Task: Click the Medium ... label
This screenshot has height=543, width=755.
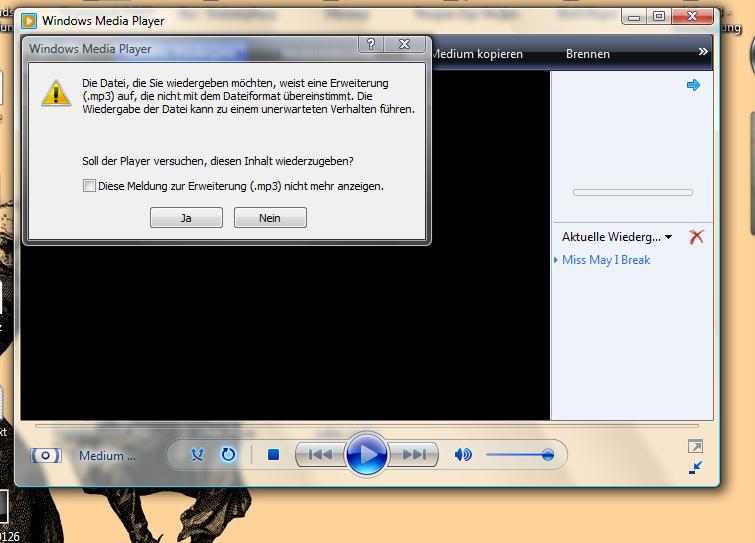Action: (107, 455)
